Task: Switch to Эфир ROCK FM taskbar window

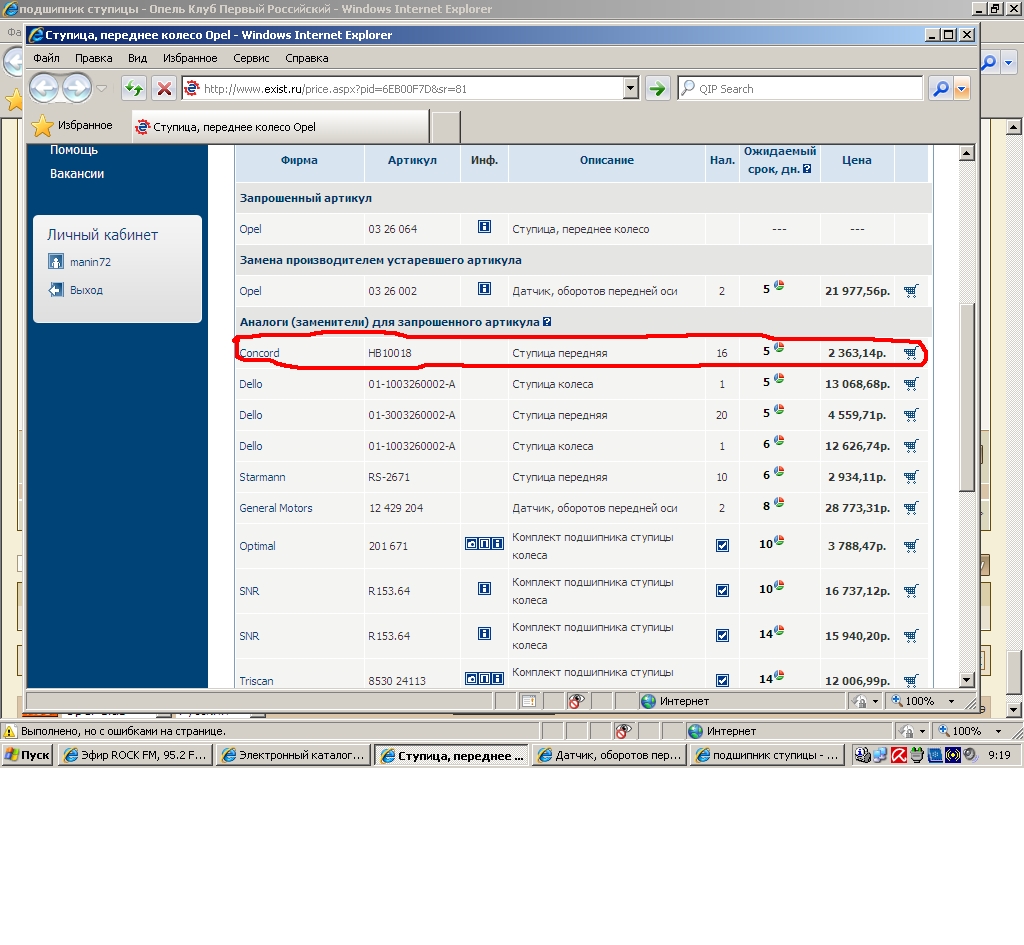Action: pos(135,756)
